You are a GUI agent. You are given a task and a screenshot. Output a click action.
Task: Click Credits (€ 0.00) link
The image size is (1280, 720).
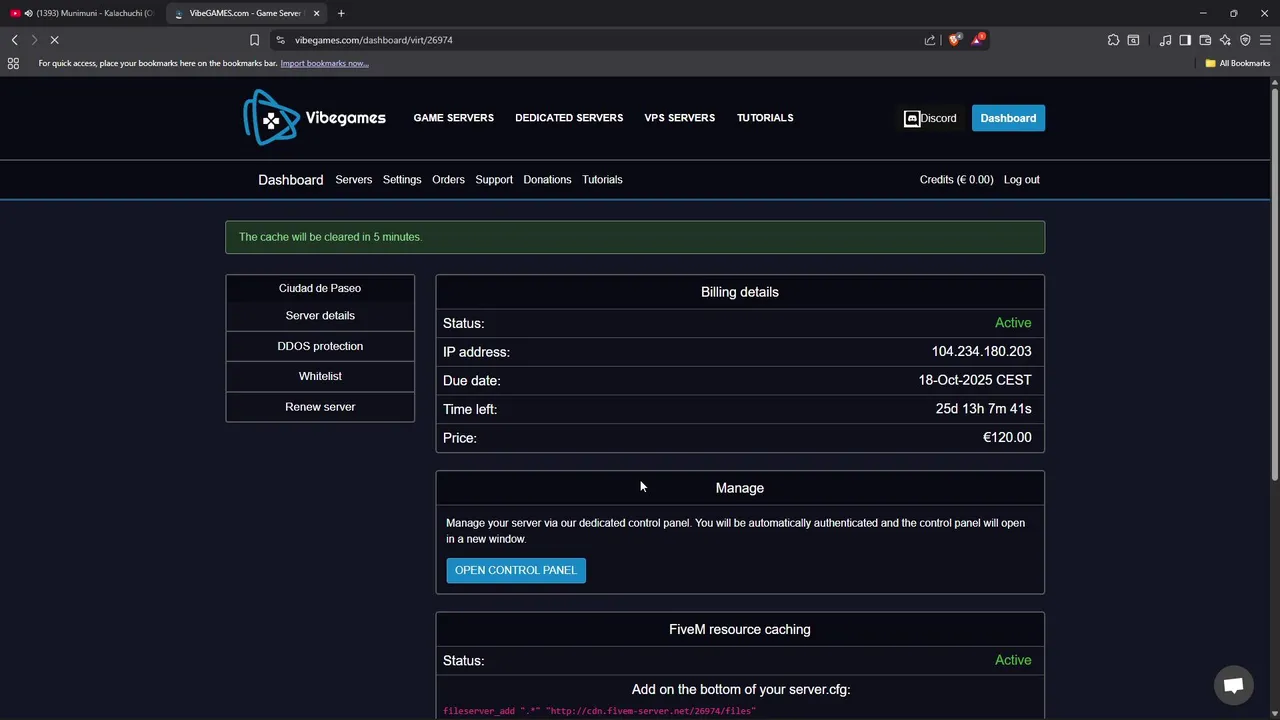[956, 180]
